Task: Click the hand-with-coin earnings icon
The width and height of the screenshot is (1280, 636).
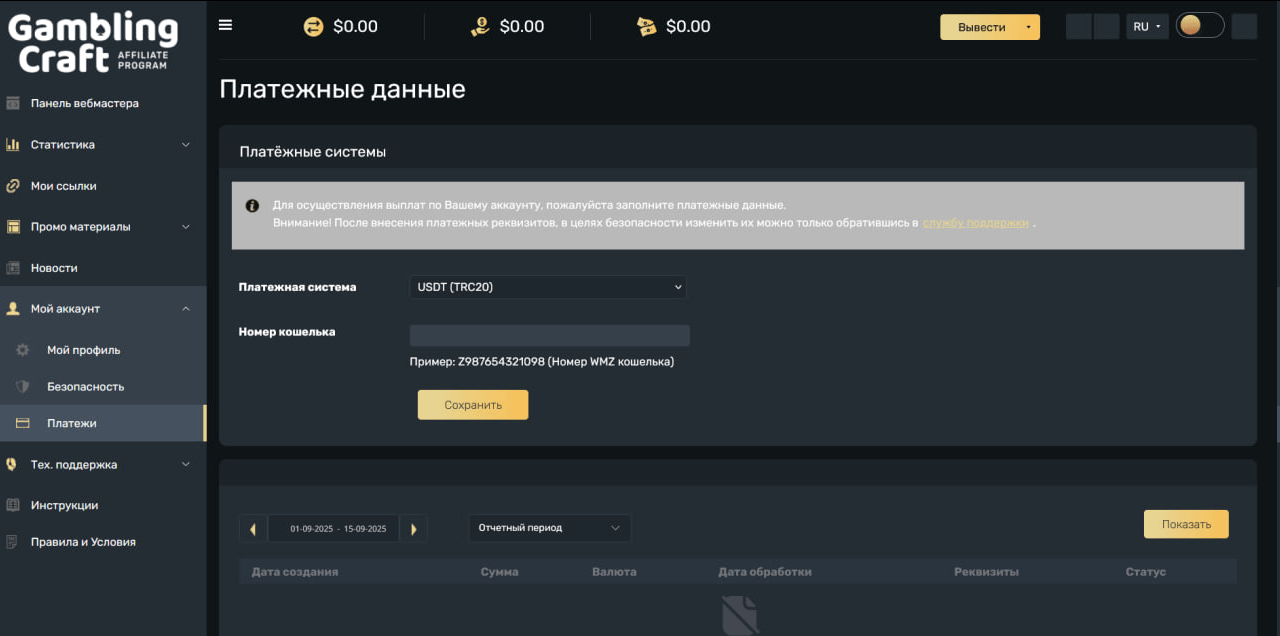Action: click(480, 27)
